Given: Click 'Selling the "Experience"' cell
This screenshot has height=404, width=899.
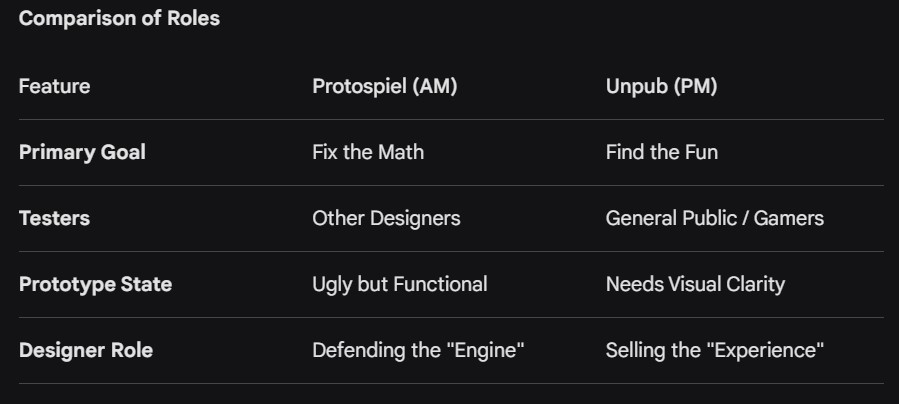Looking at the screenshot, I should click(x=714, y=350).
